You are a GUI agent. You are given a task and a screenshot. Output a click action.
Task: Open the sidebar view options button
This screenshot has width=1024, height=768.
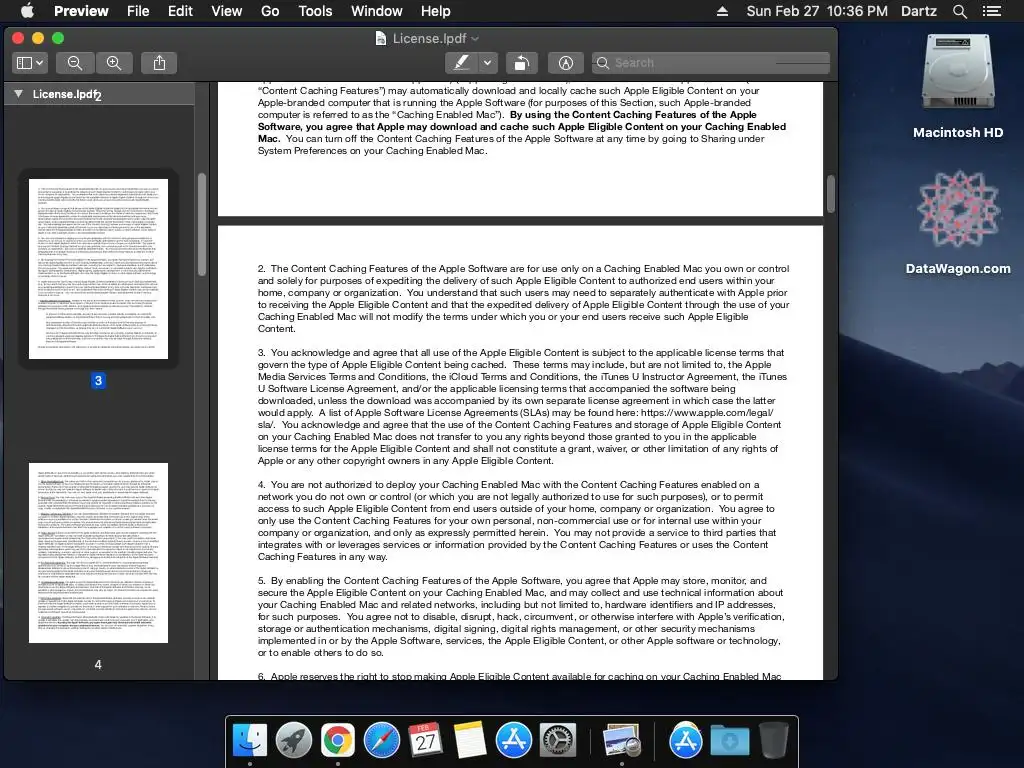tap(29, 63)
